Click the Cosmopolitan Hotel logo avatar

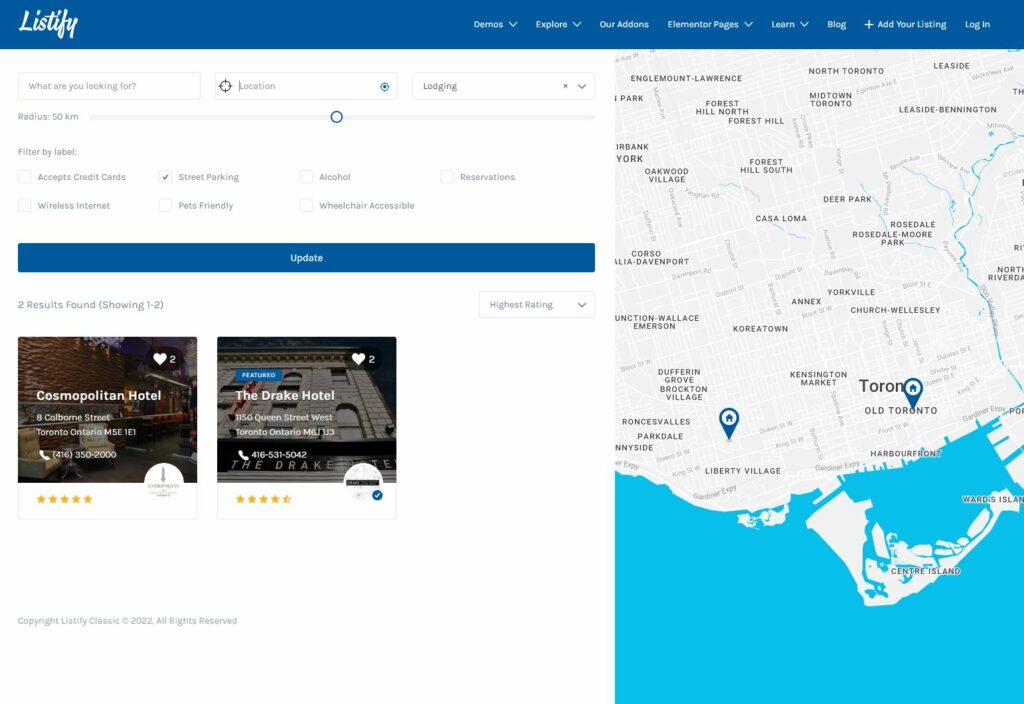coord(163,482)
